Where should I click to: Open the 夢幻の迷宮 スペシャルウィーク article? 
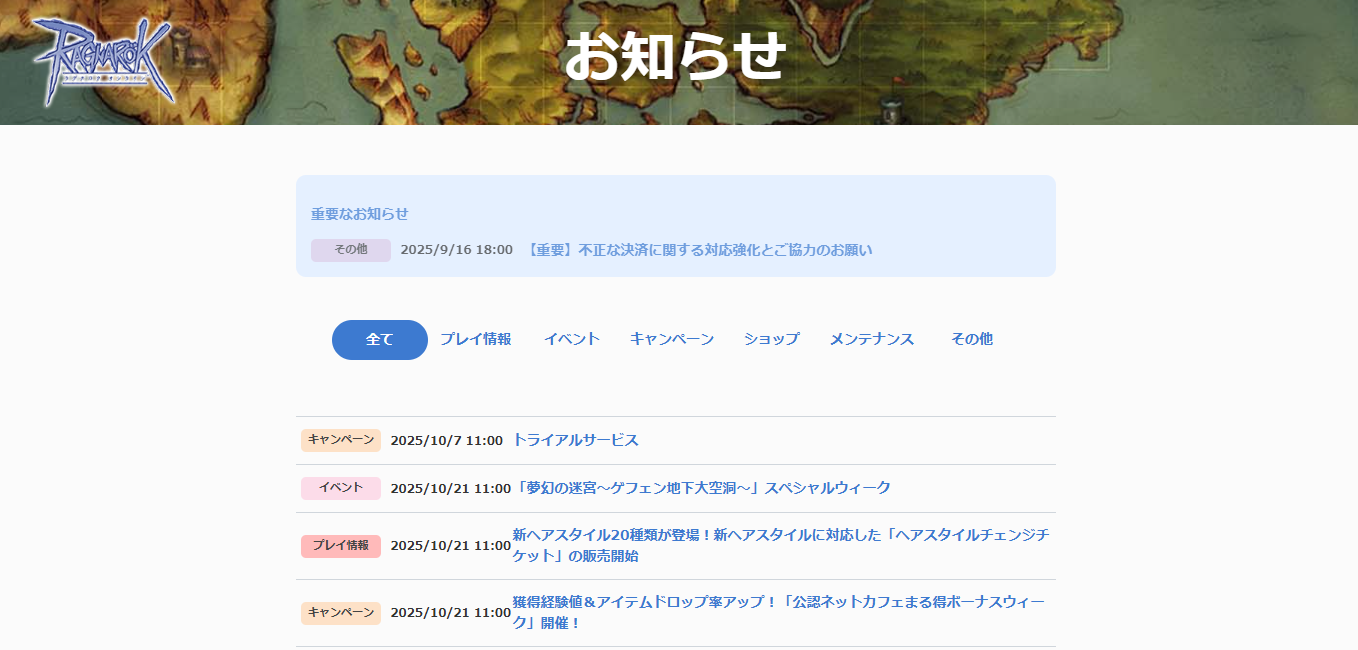click(x=701, y=488)
